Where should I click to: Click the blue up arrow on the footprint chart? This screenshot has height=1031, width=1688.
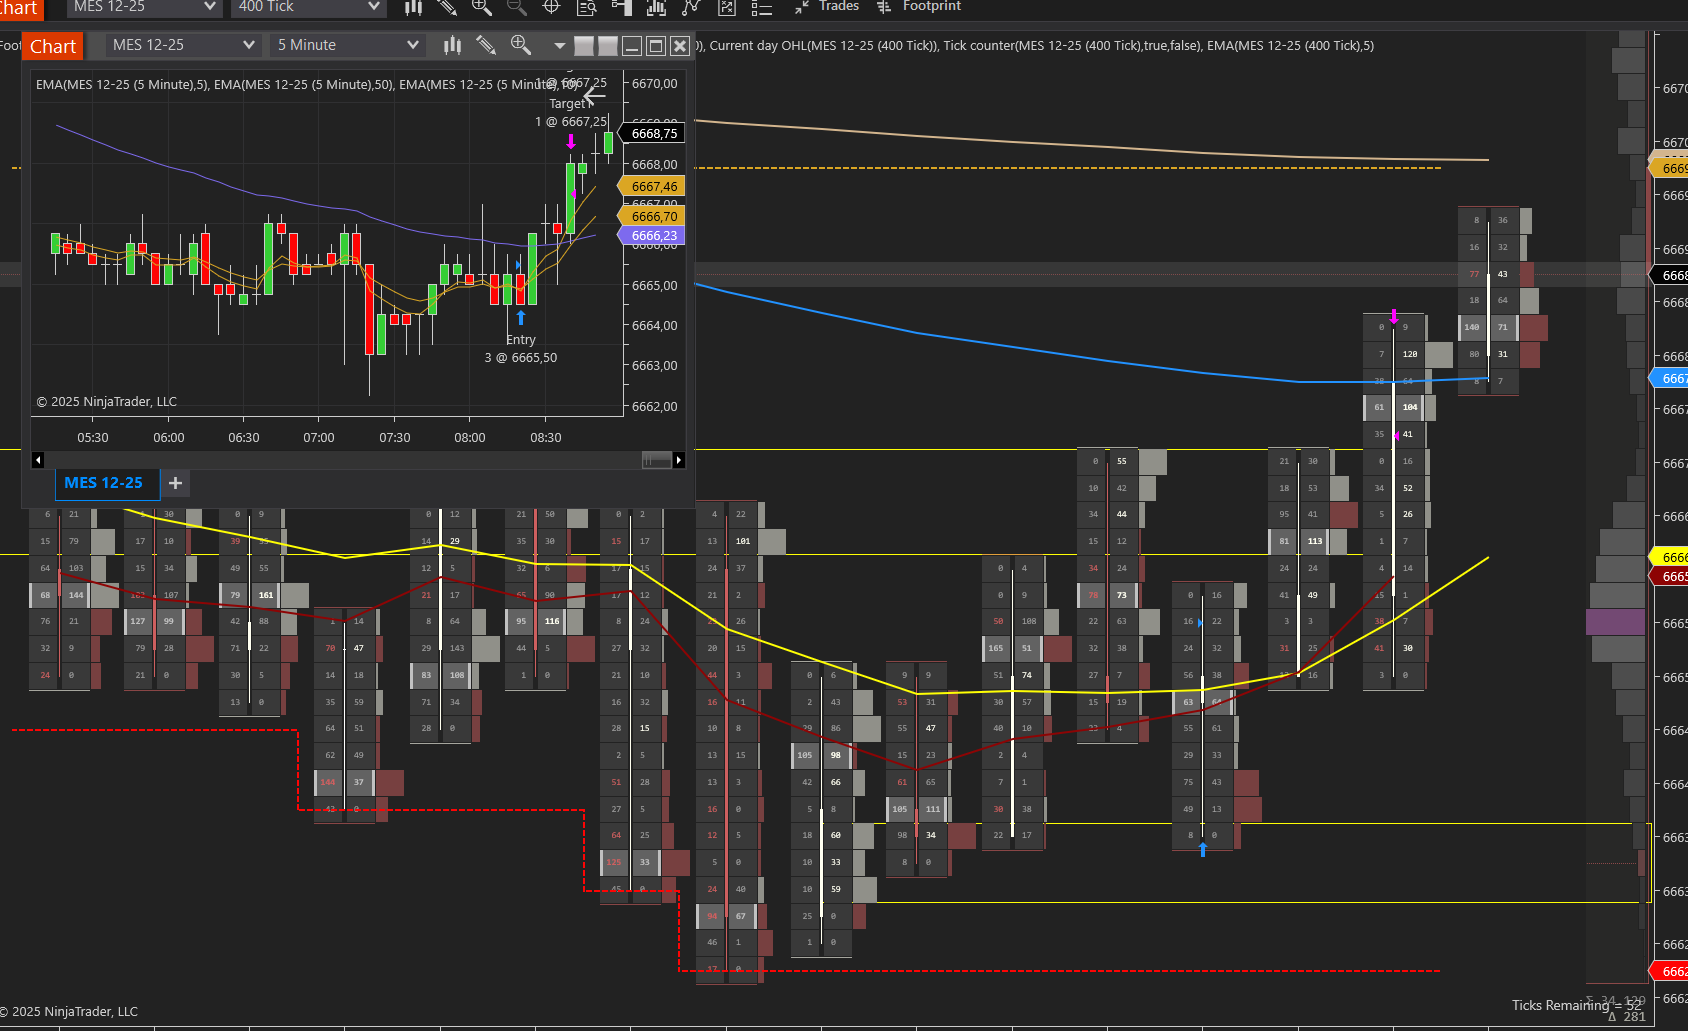pyautogui.click(x=1203, y=849)
